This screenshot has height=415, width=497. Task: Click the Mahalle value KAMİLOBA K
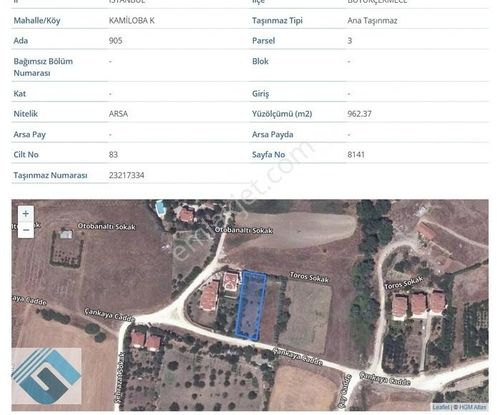click(132, 20)
